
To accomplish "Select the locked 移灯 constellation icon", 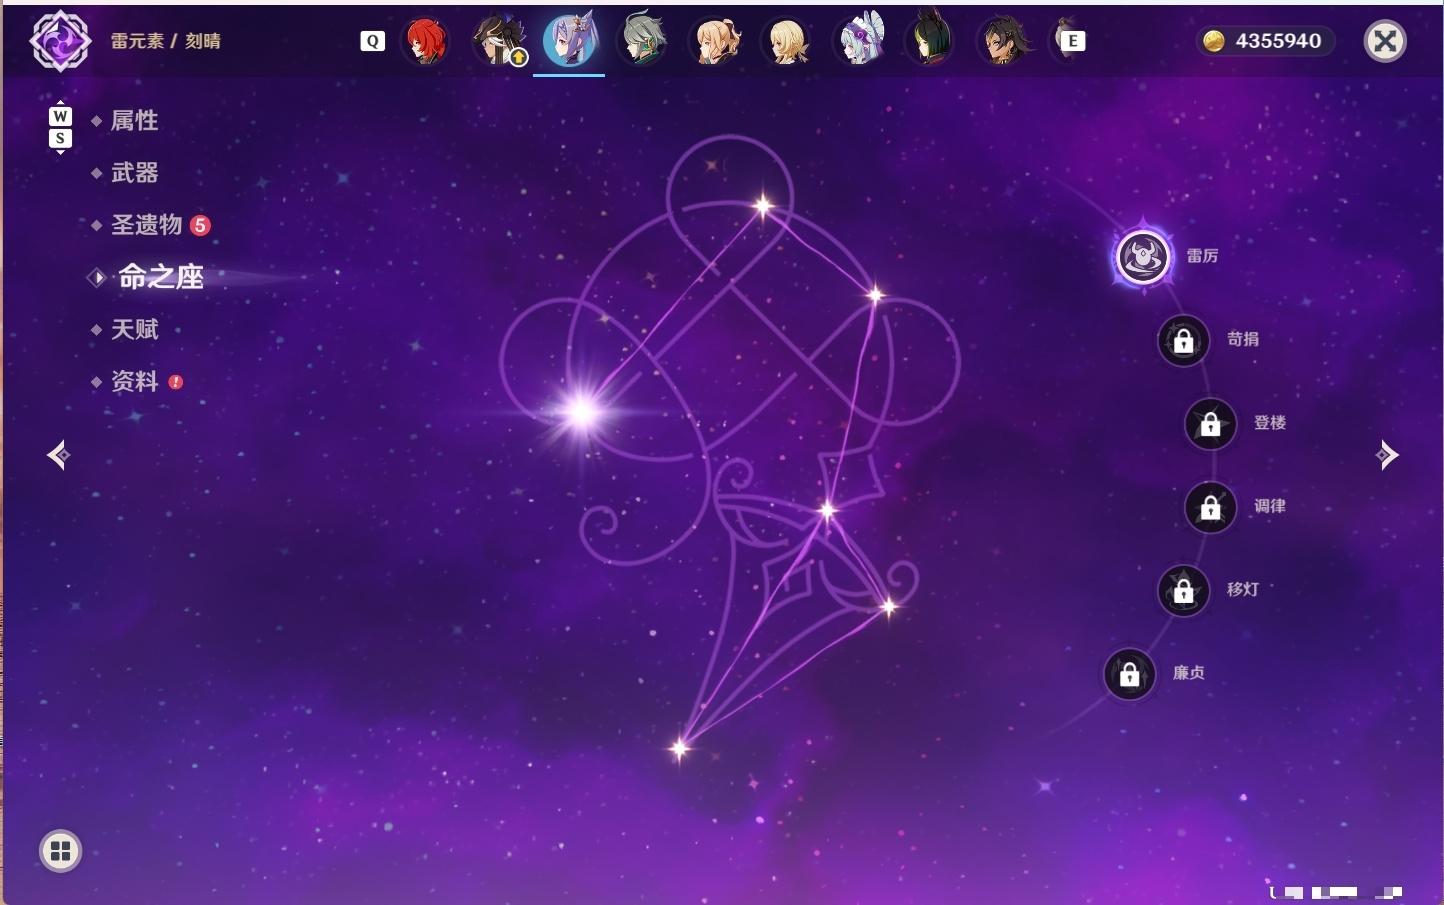I will (x=1183, y=591).
